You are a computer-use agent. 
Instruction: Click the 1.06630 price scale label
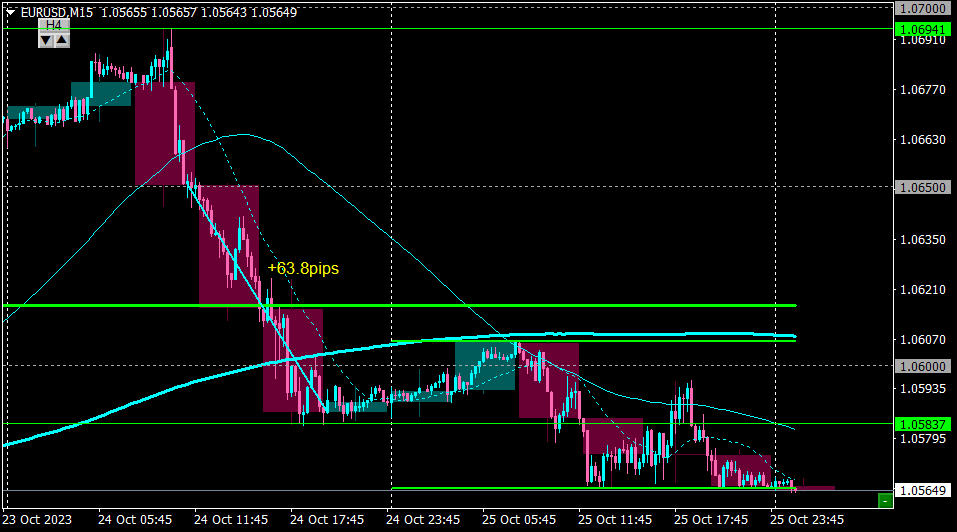coord(923,140)
